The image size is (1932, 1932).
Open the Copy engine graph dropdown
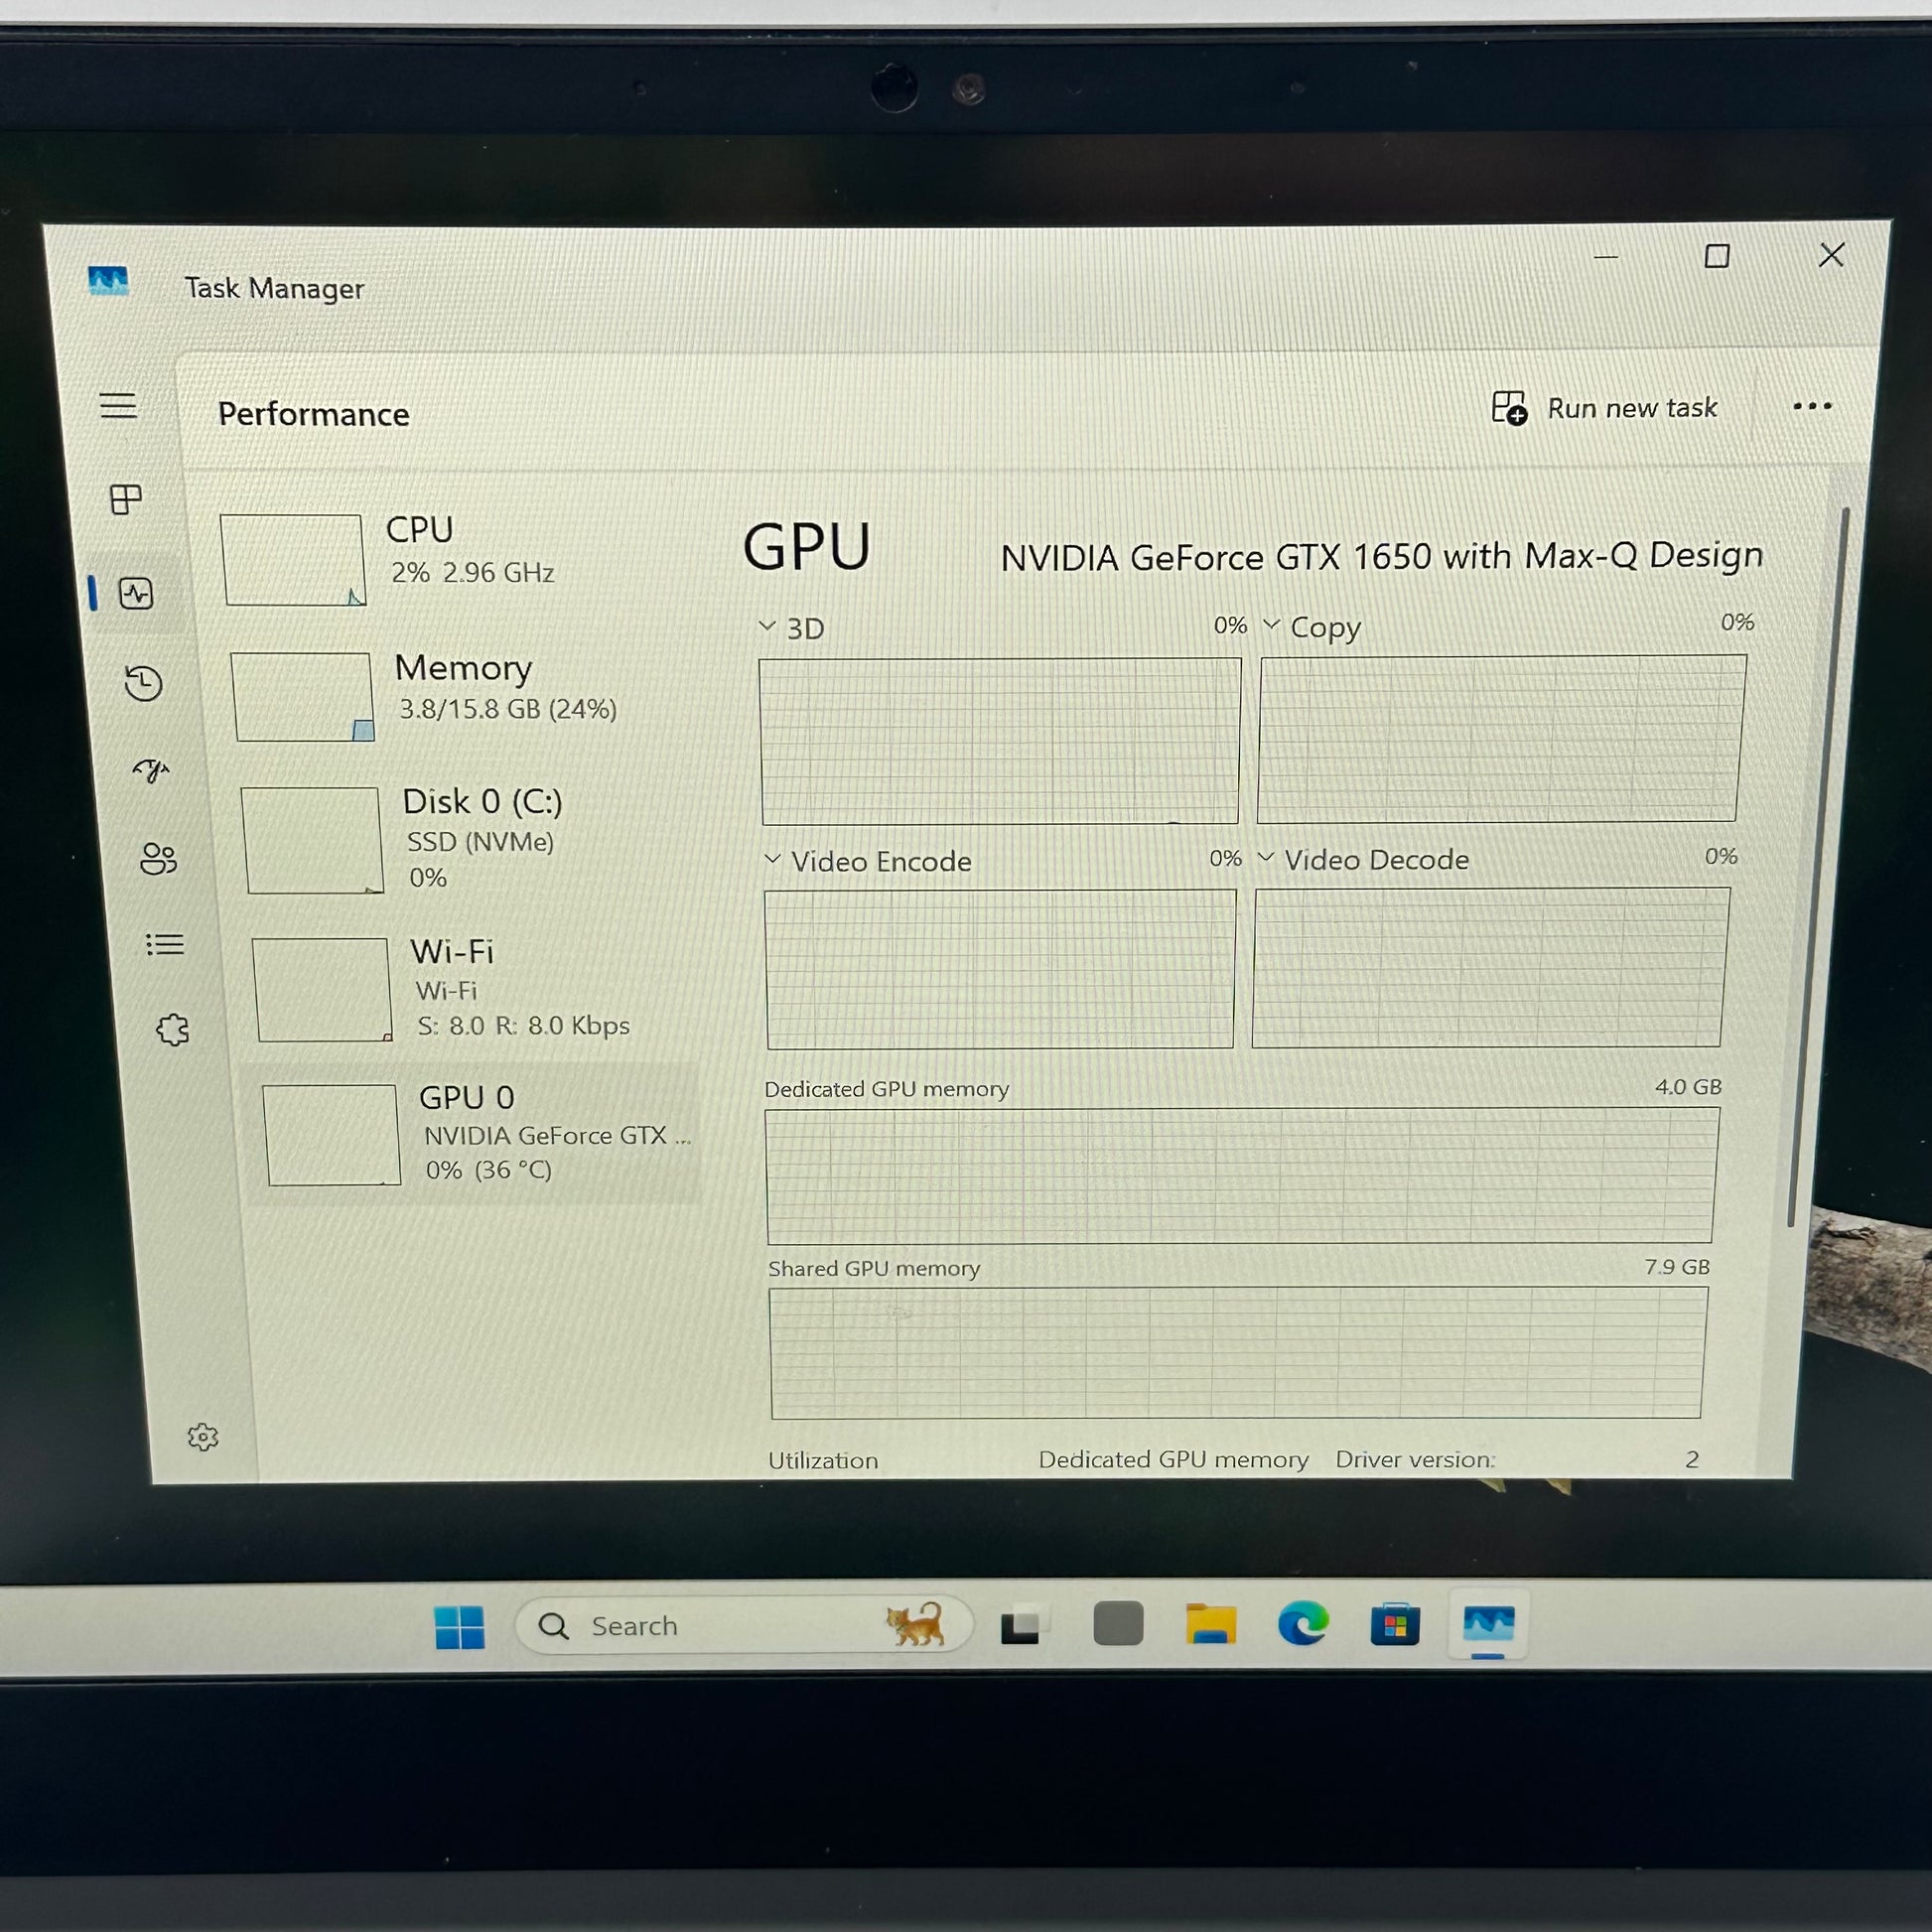[1272, 624]
